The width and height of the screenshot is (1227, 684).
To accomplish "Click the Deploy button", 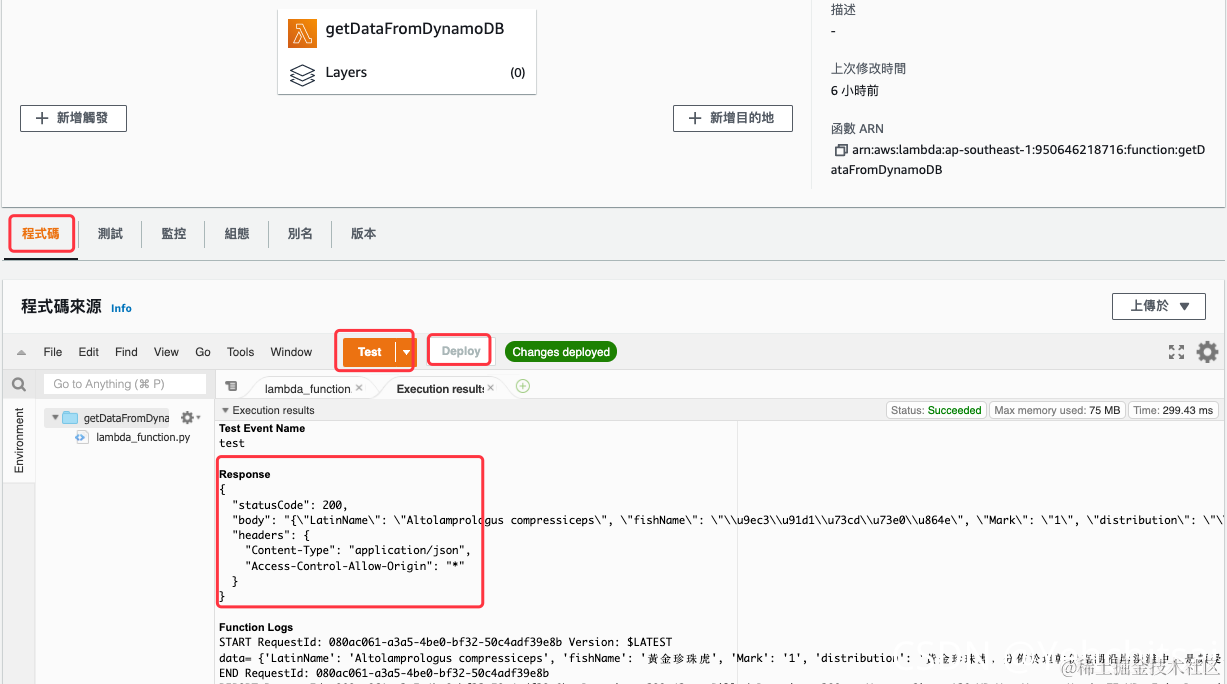I will coord(461,351).
